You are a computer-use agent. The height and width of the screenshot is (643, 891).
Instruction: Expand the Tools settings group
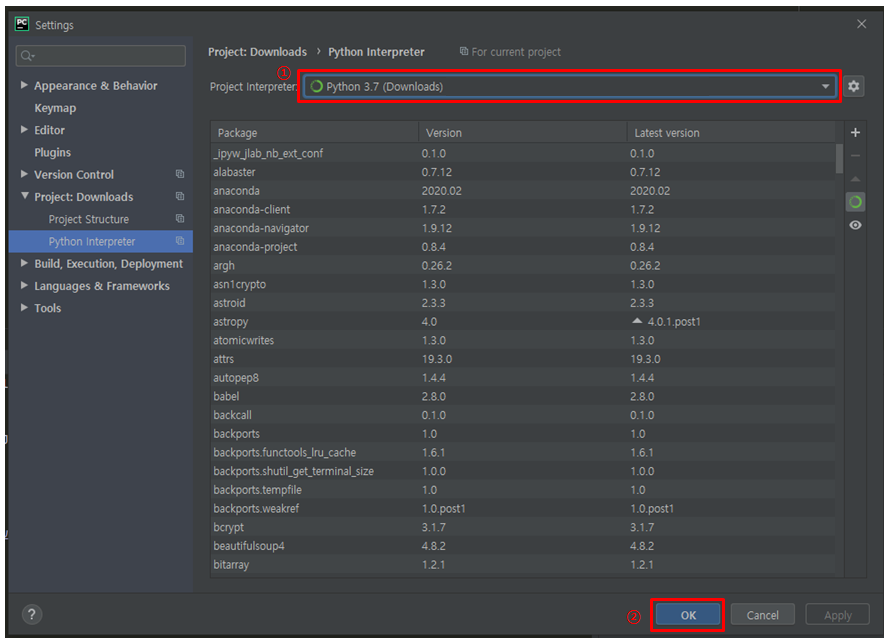point(24,307)
